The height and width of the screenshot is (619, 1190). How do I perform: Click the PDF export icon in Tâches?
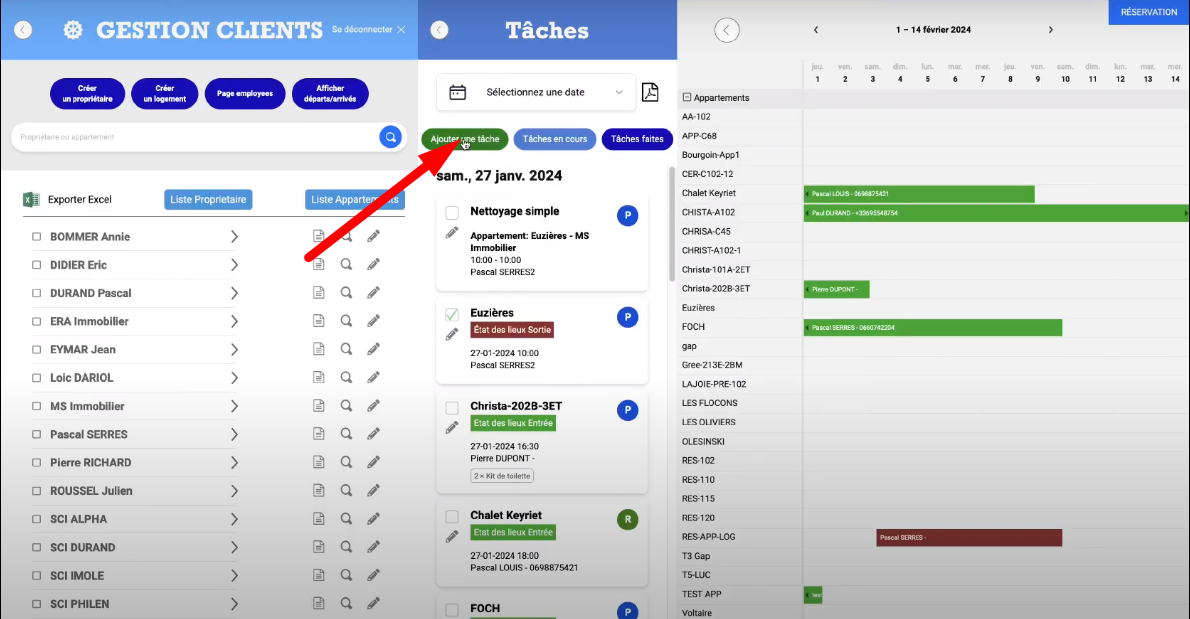tap(650, 92)
